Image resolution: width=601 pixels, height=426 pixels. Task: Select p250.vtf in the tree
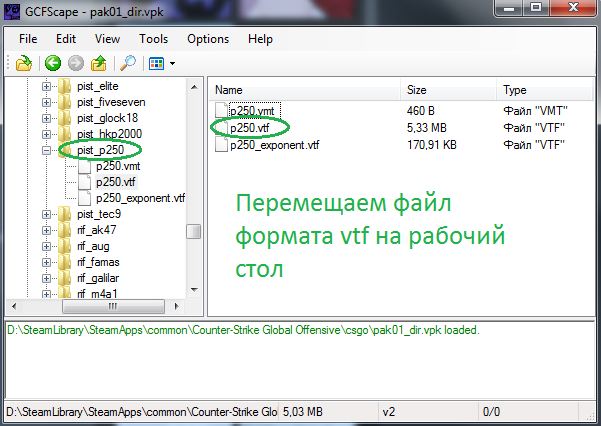click(x=116, y=182)
